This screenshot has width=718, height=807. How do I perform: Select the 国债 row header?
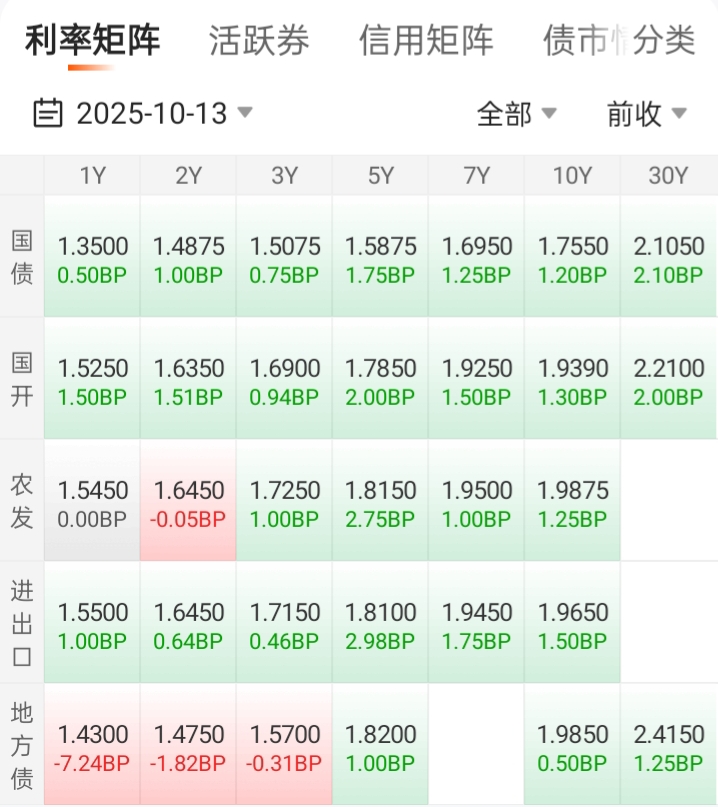pos(22,257)
